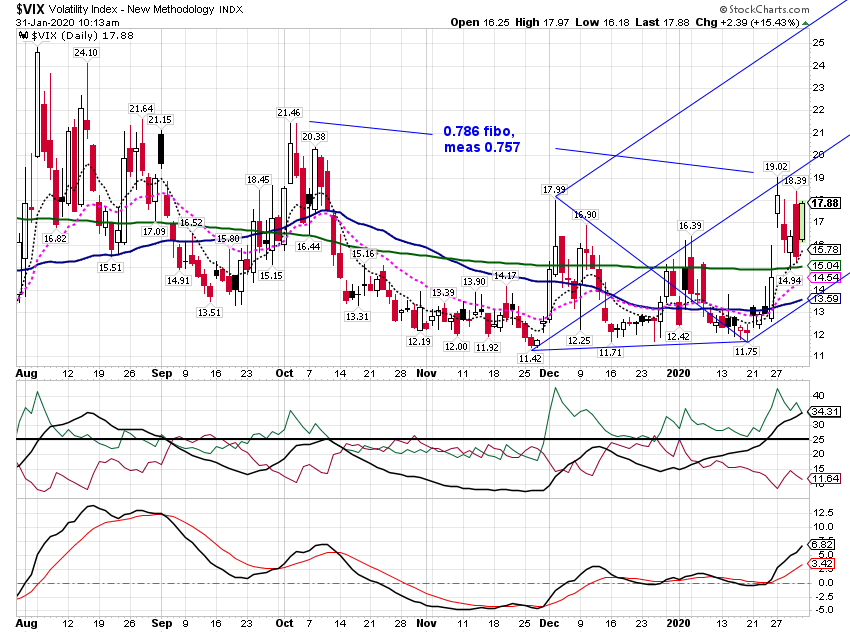Click the 11.71 low price label
This screenshot has width=850, height=633.
610,352
